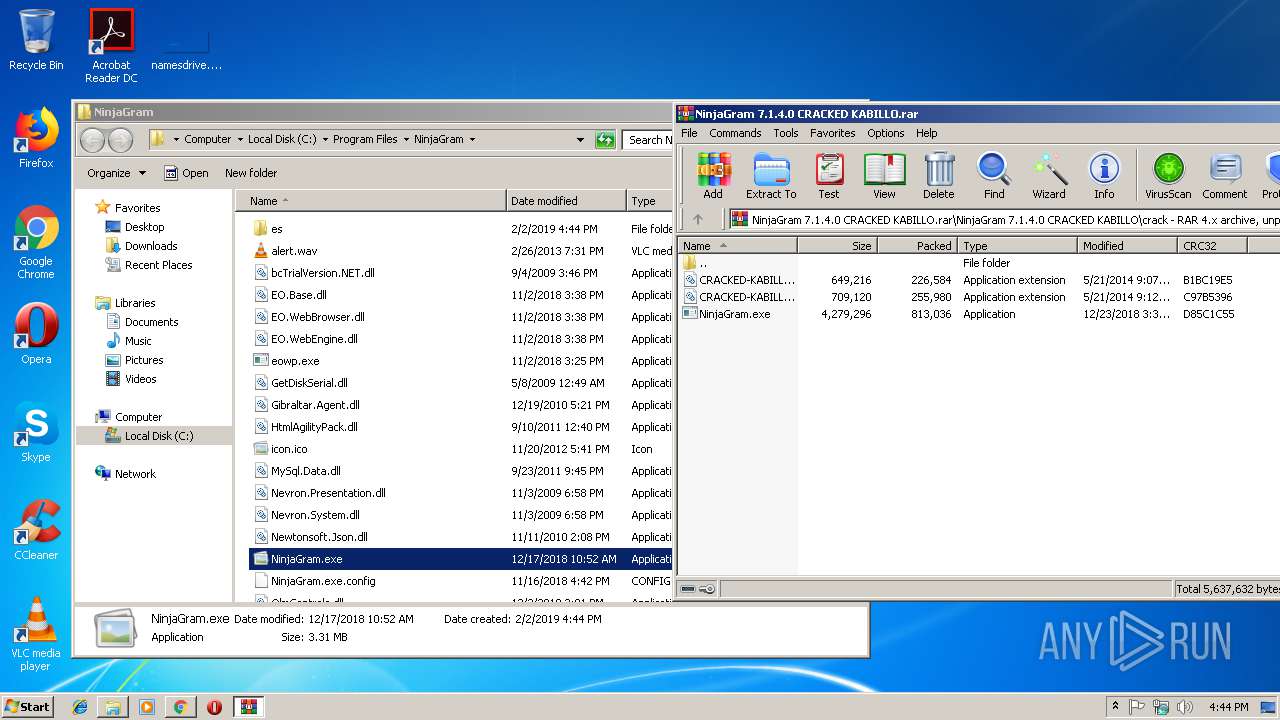1280x720 pixels.
Task: Select Music library
Action: [138, 341]
